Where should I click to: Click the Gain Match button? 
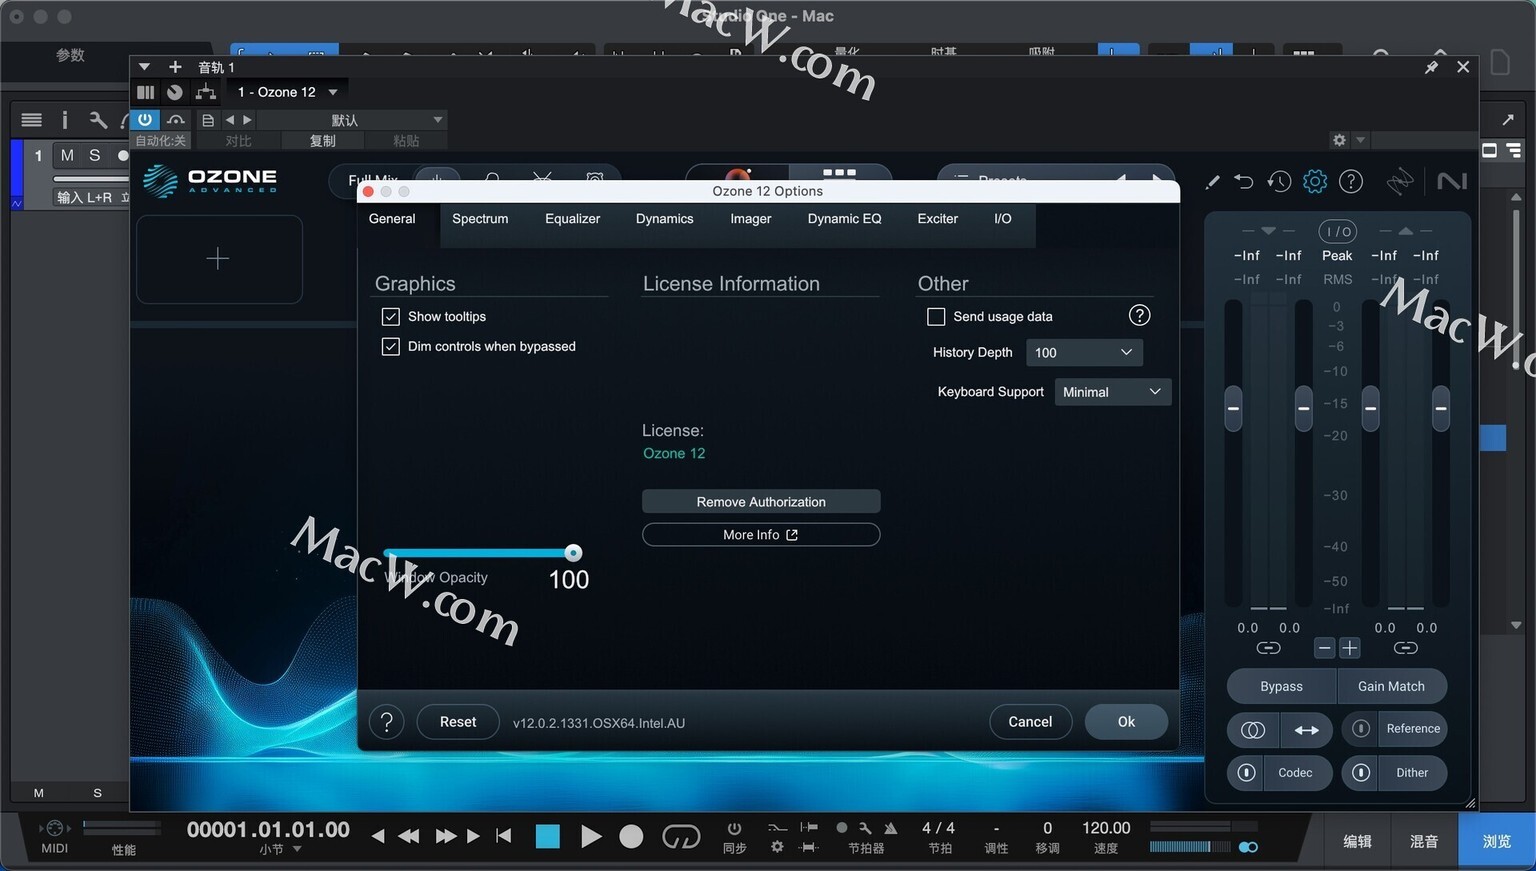click(x=1392, y=686)
